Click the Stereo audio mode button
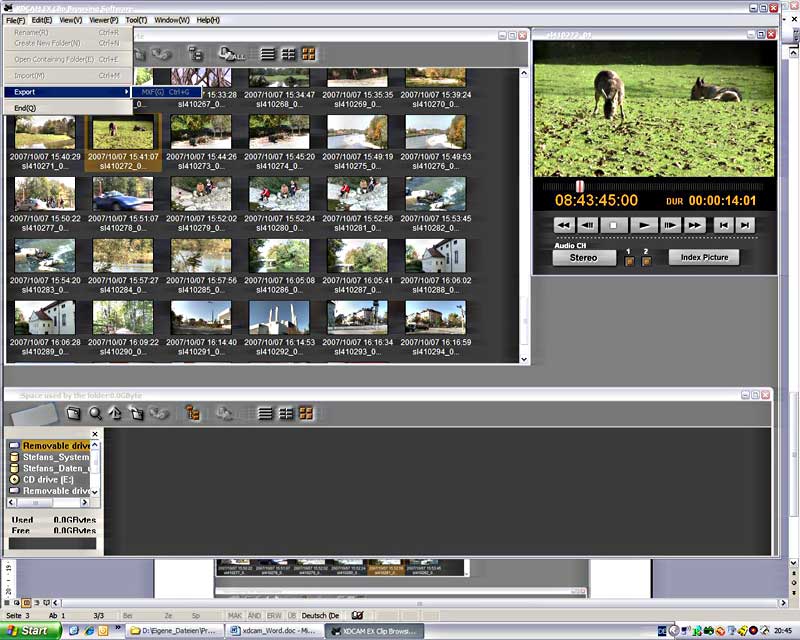This screenshot has height=640, width=800. pos(583,258)
